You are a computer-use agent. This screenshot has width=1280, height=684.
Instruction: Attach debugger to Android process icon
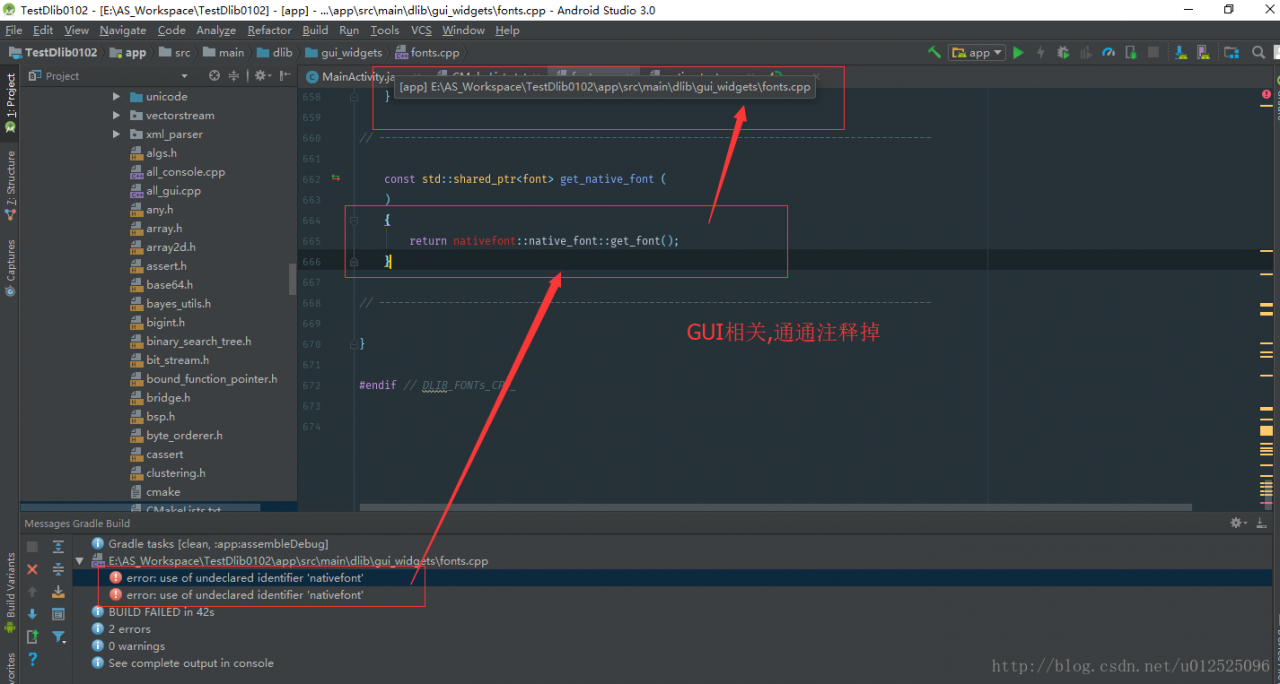[1130, 52]
